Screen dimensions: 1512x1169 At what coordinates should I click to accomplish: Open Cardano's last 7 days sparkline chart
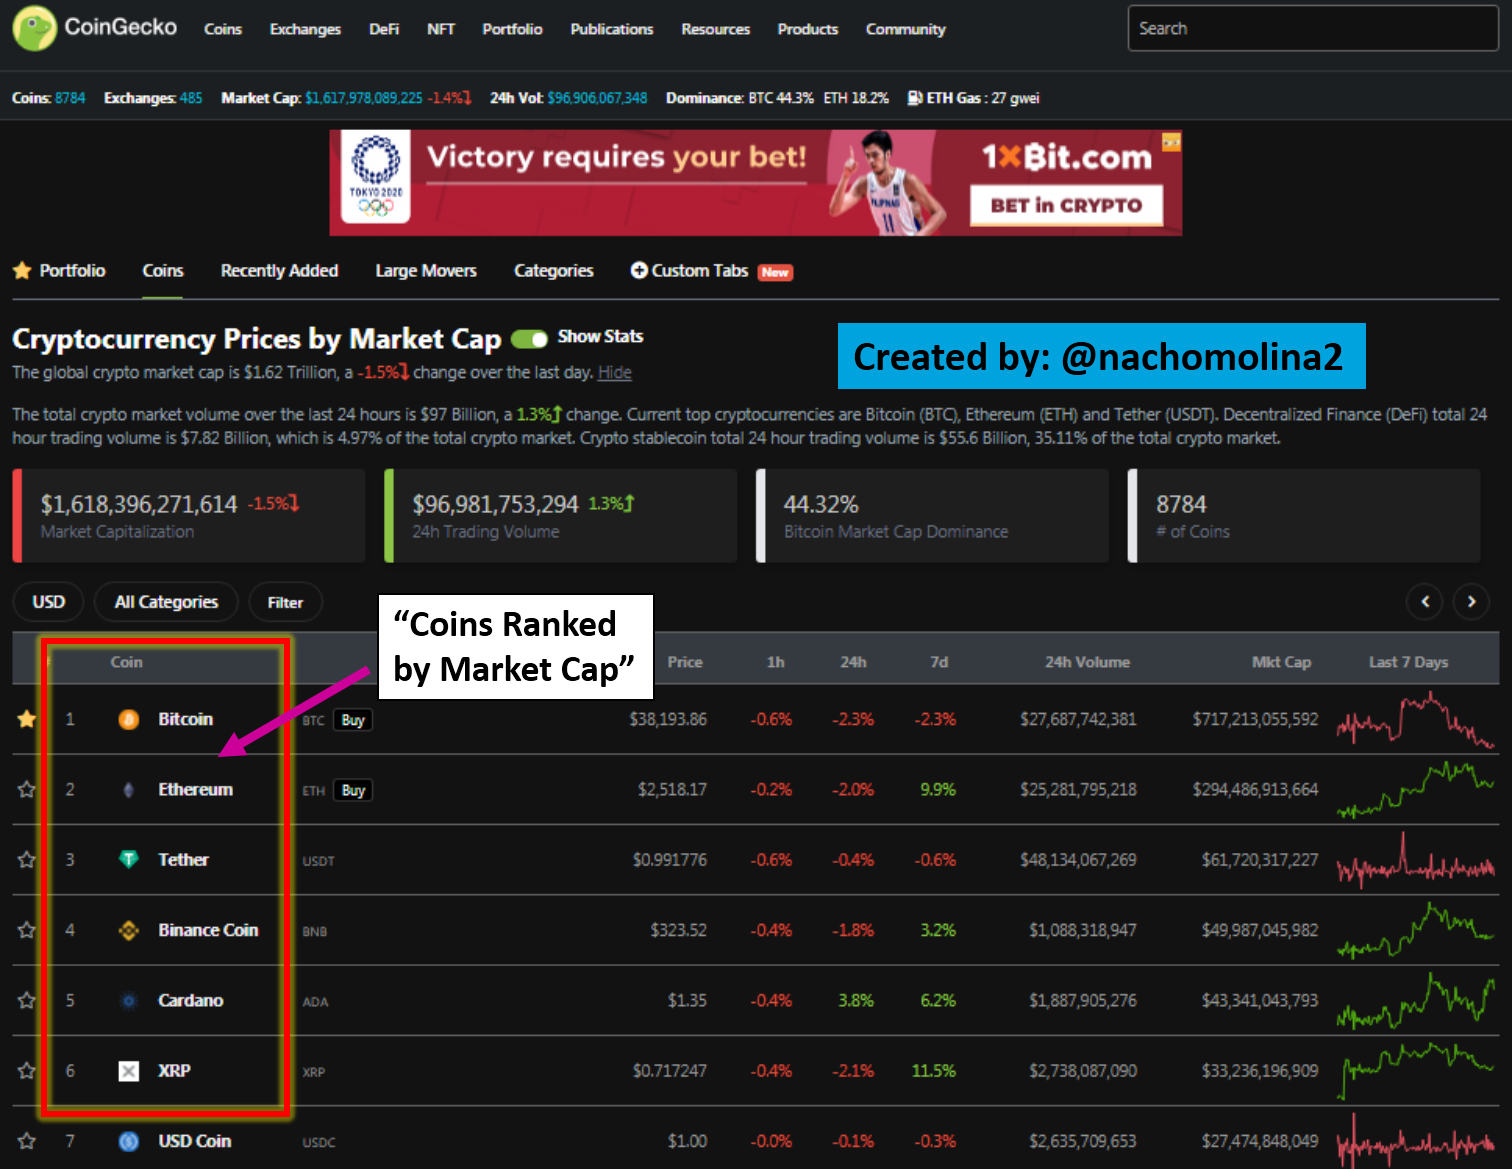click(x=1416, y=1001)
